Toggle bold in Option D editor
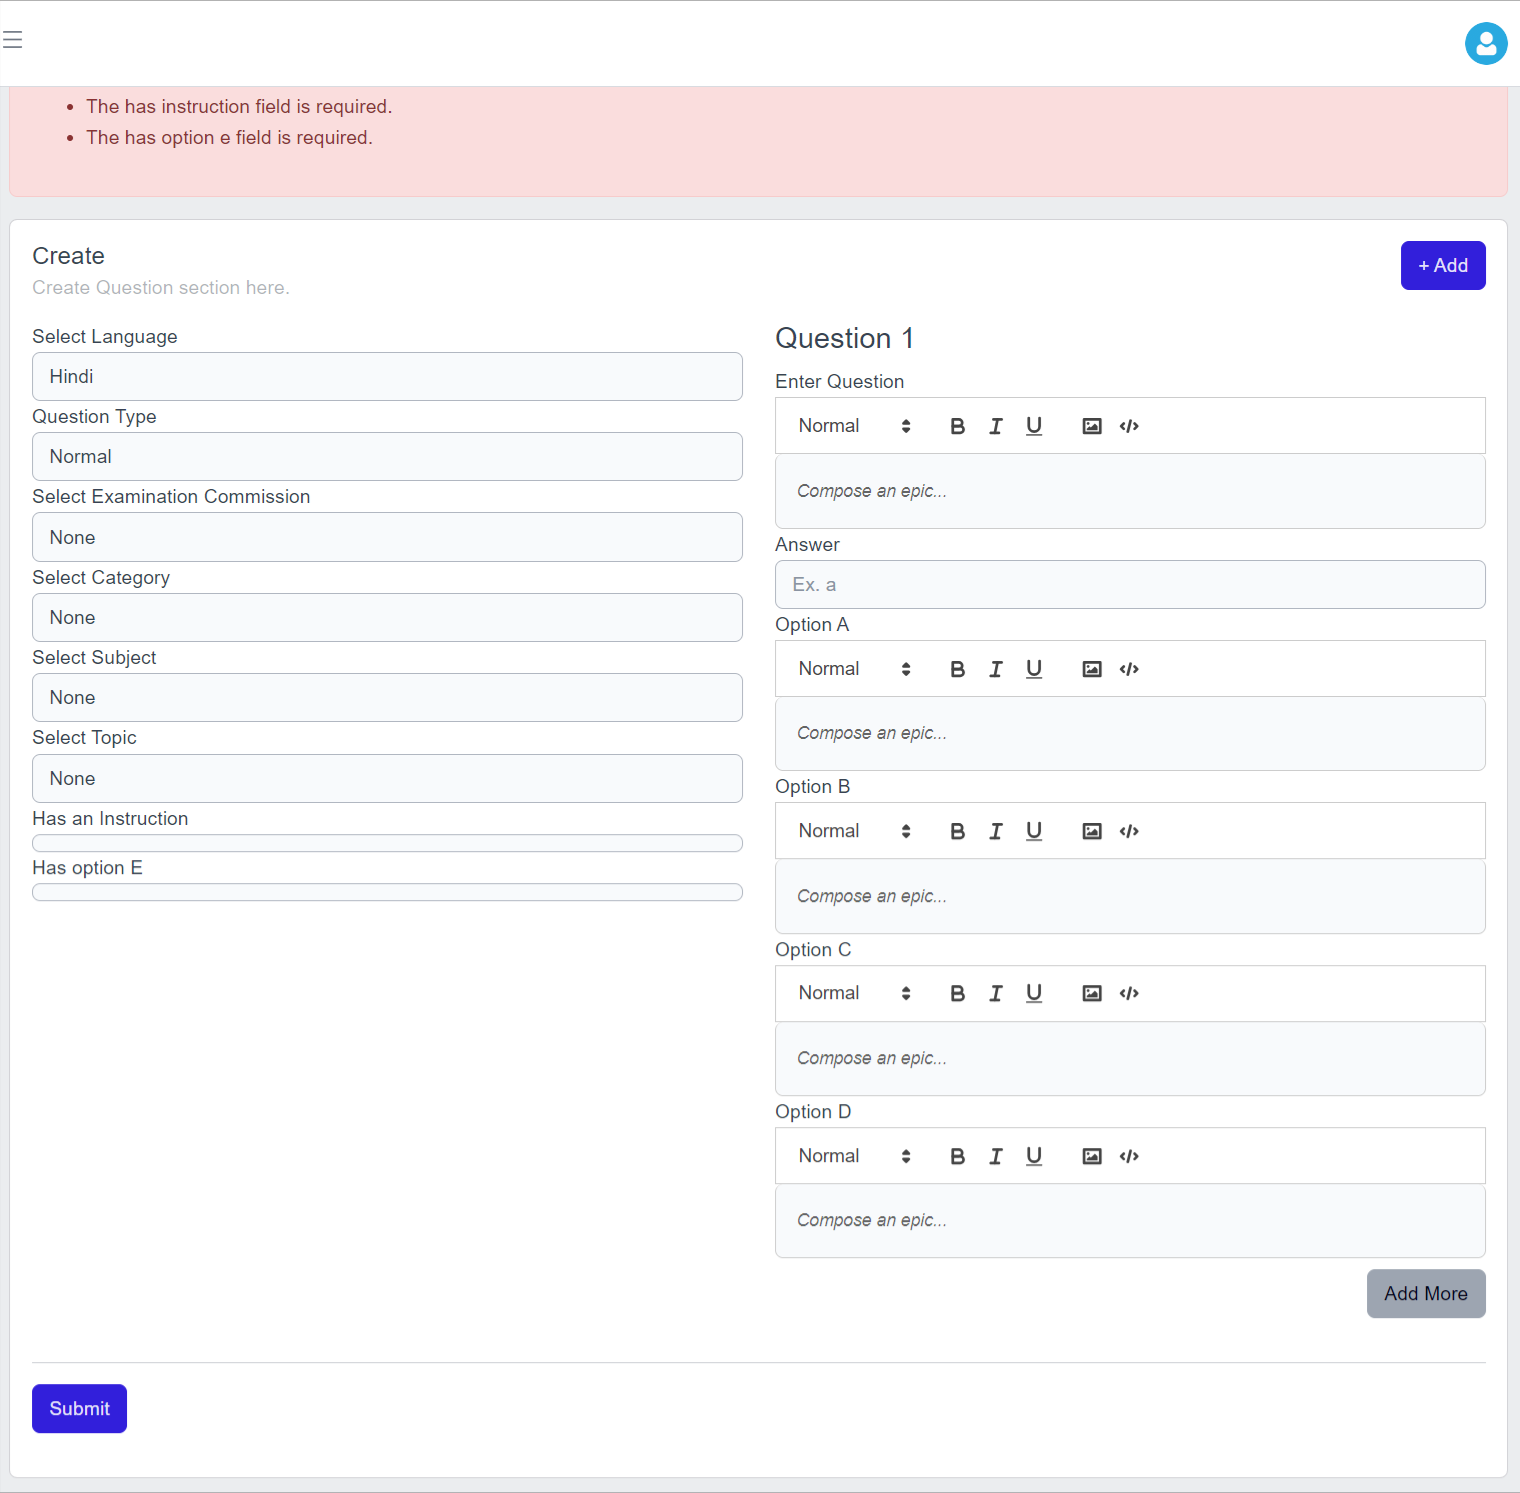The width and height of the screenshot is (1520, 1493). (957, 1157)
